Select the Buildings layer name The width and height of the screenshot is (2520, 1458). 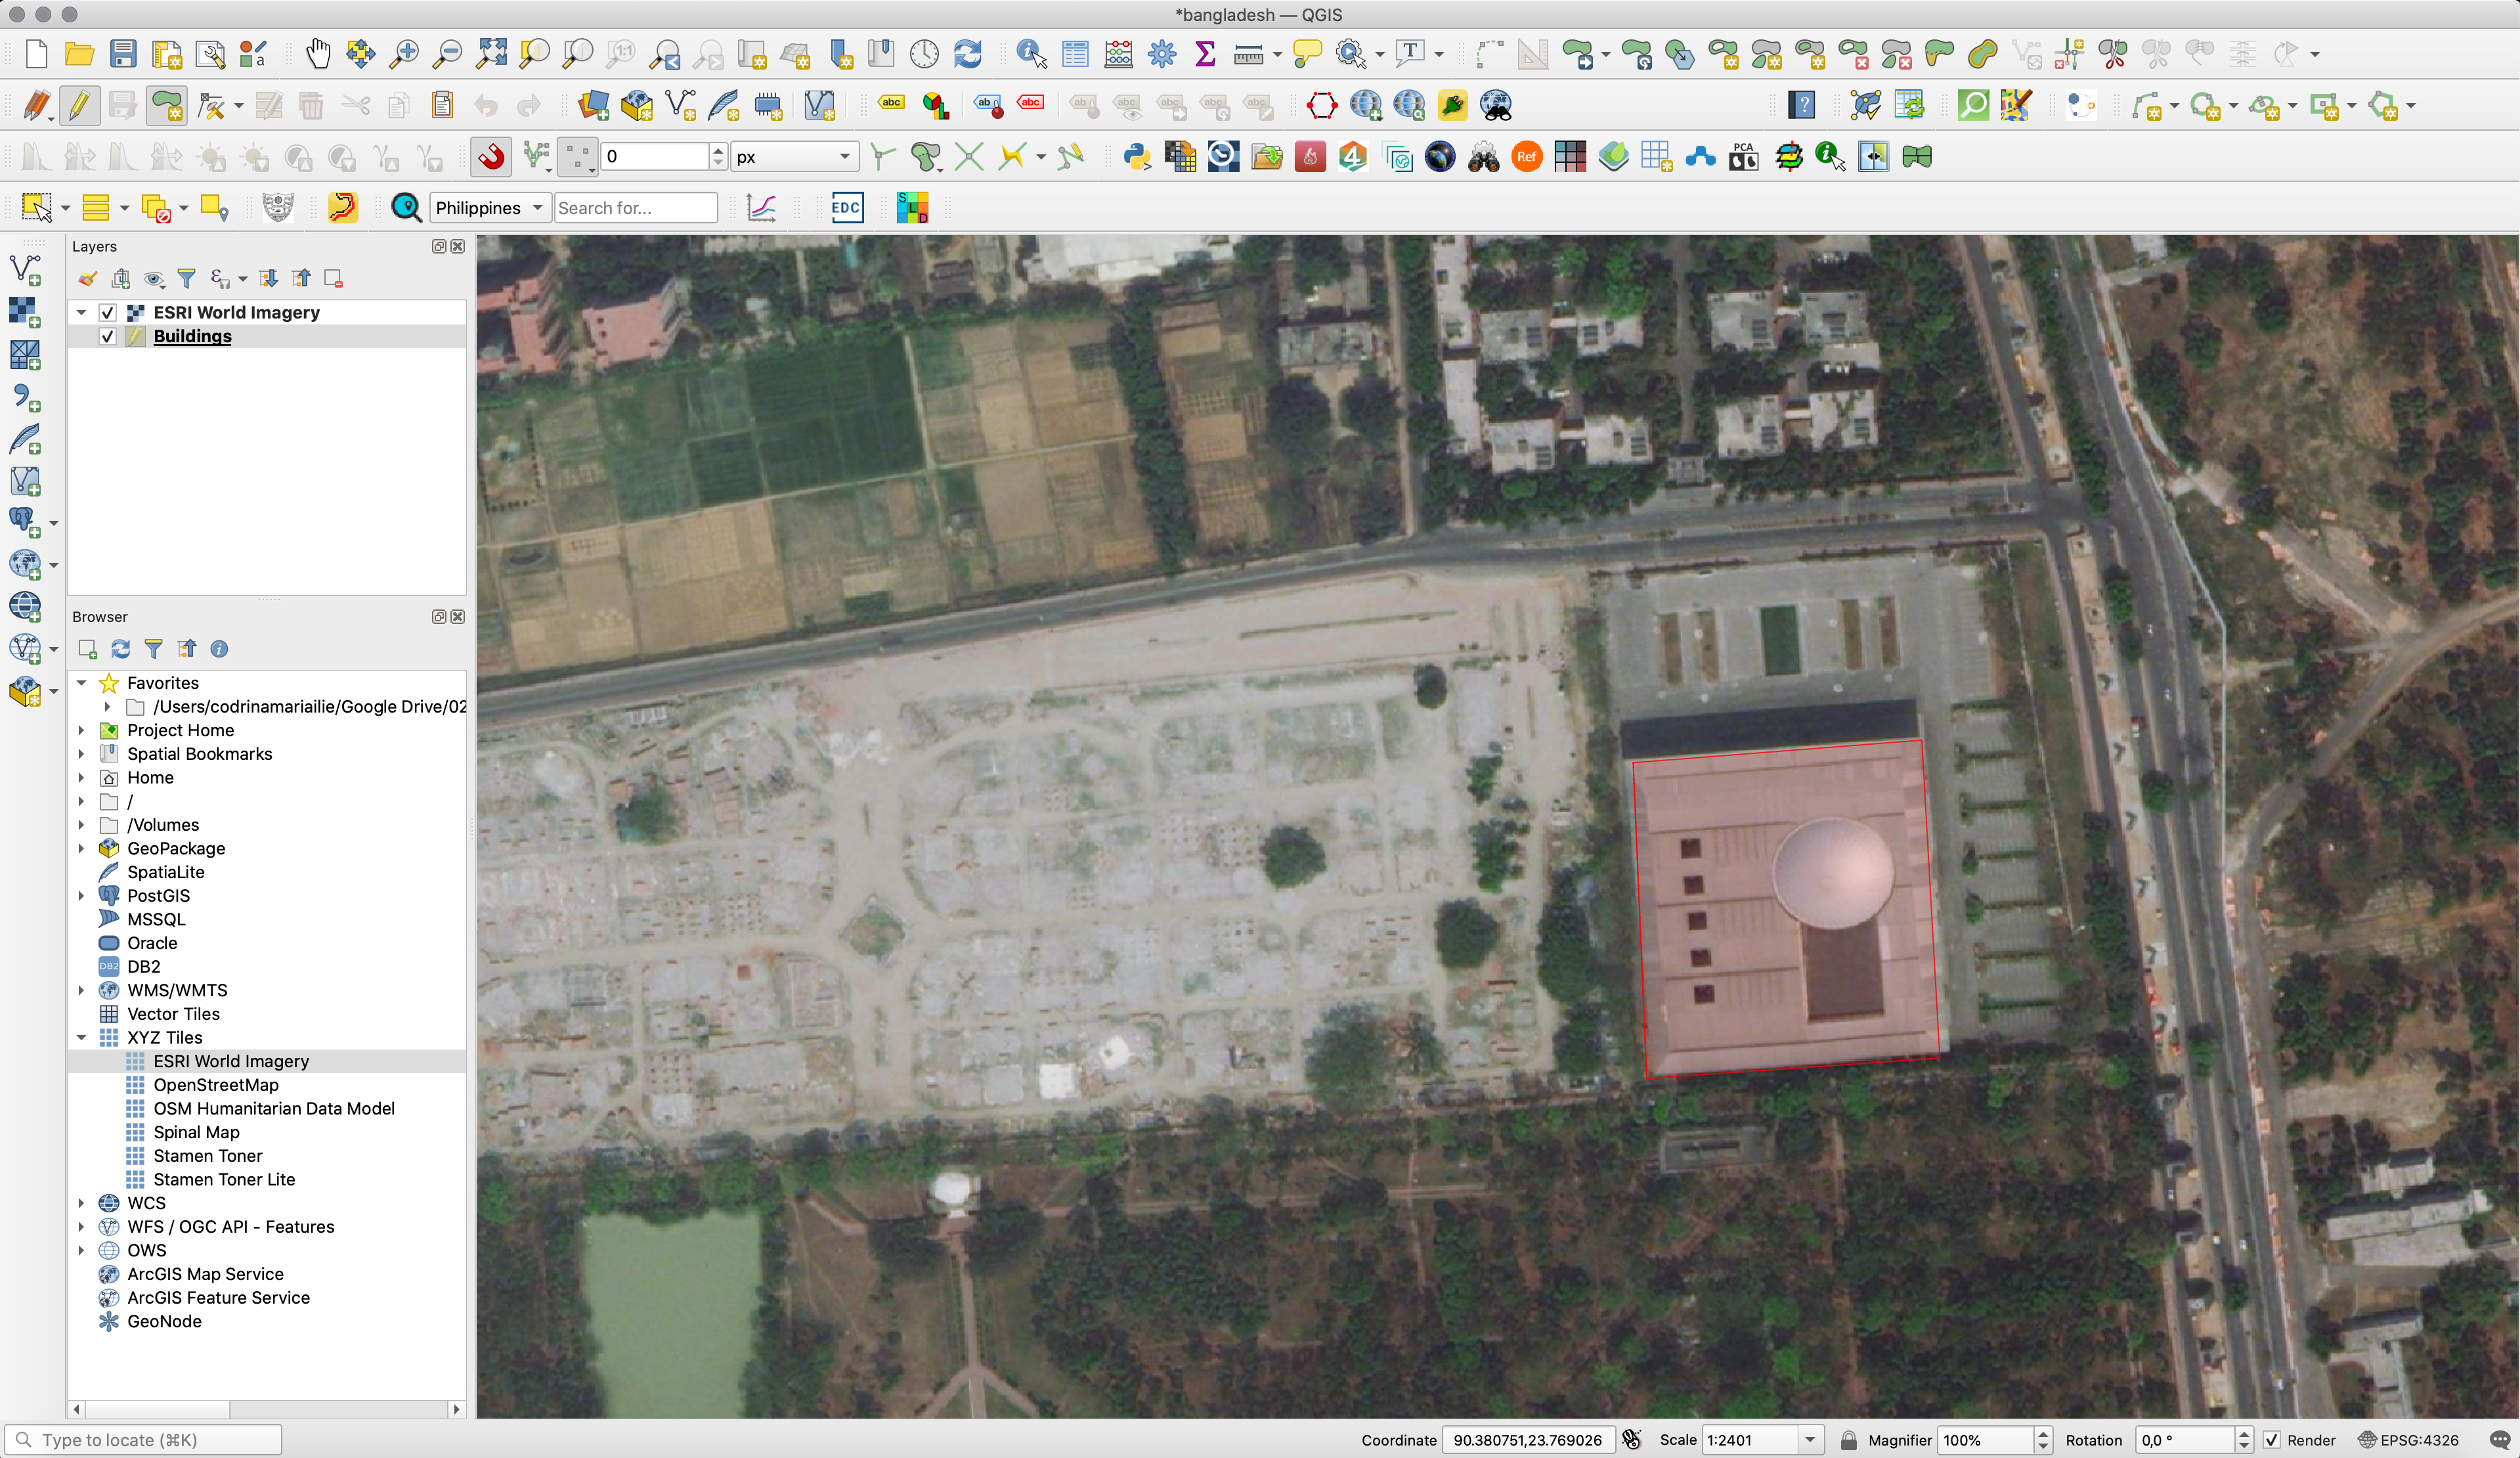tap(192, 336)
